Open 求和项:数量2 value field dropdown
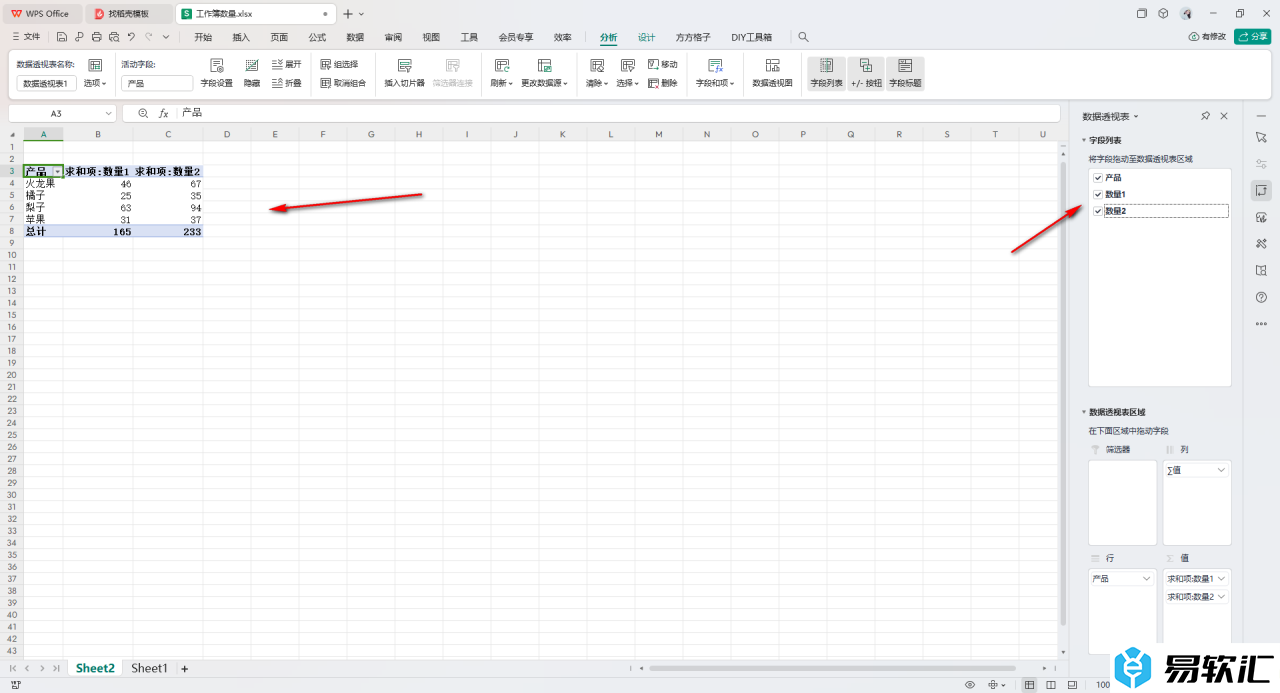This screenshot has width=1280, height=693. coord(1220,596)
